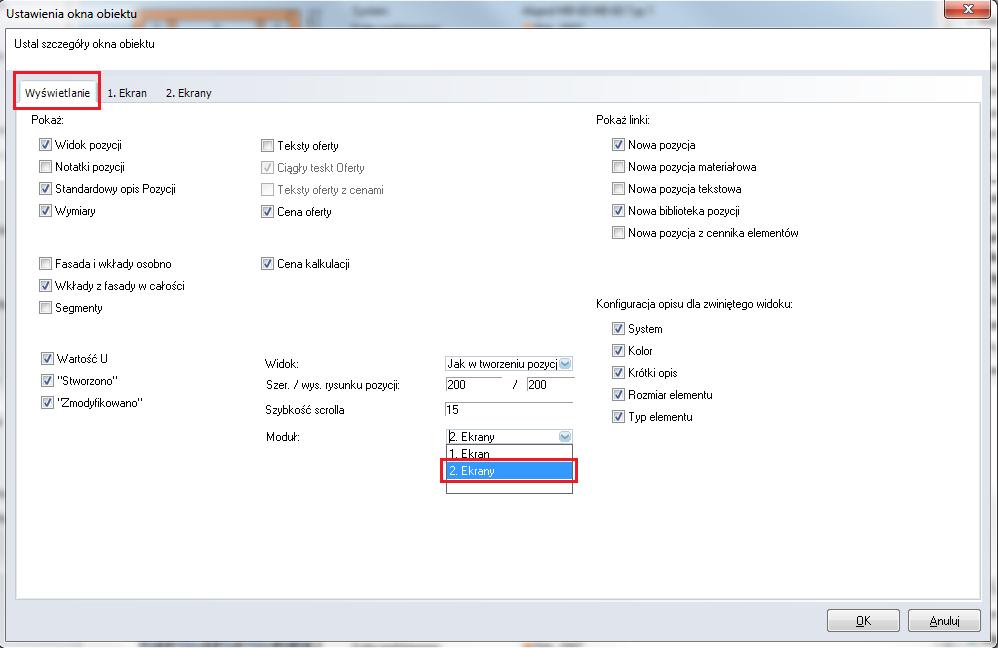Click the drawing height field 200
998x648 pixels.
click(x=551, y=384)
